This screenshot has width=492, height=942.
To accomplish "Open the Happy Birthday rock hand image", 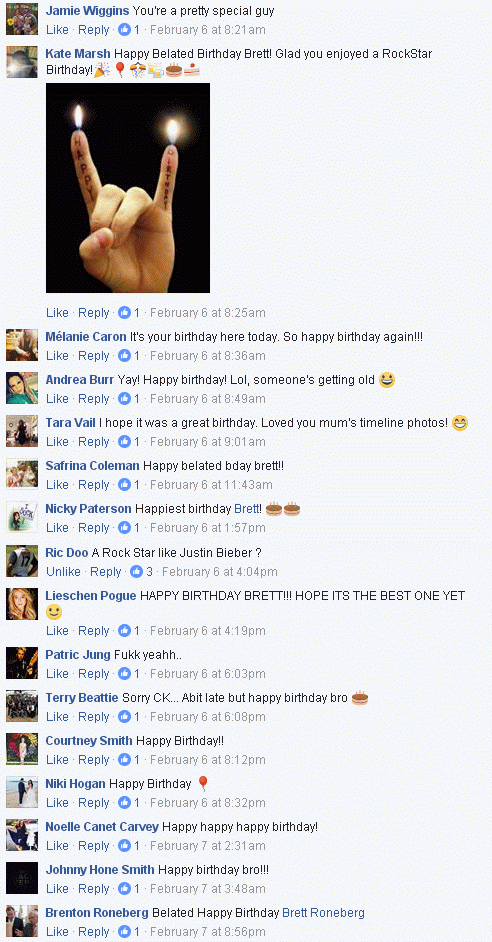I will click(128, 188).
